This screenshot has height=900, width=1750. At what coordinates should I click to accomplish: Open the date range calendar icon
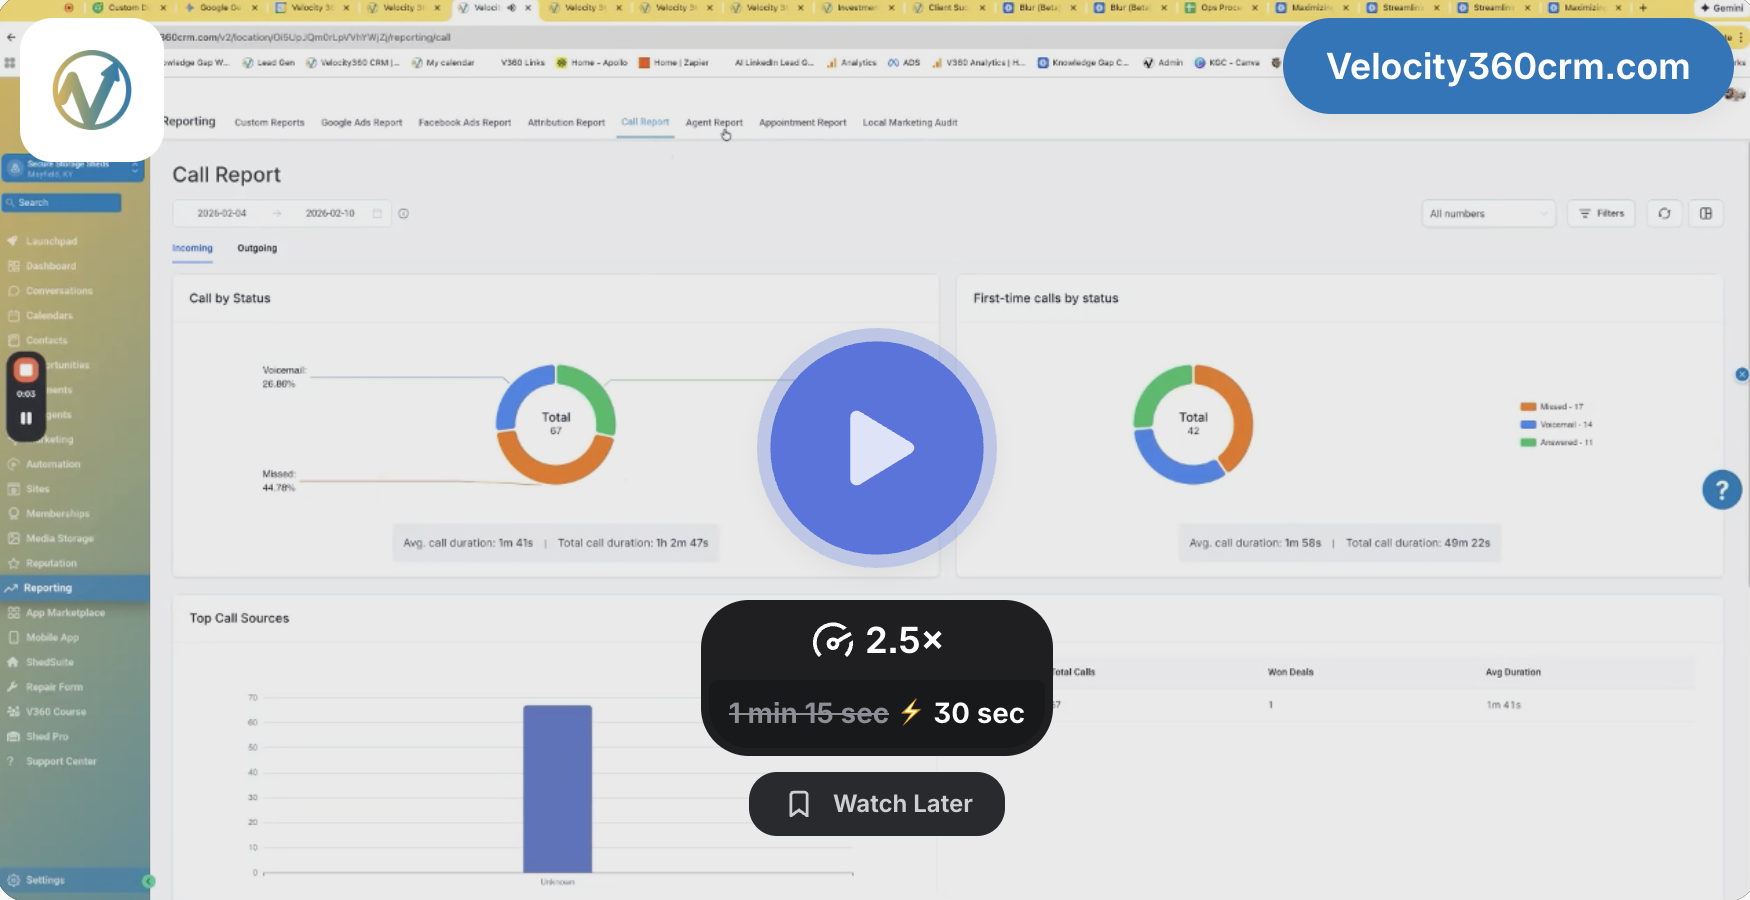377,214
